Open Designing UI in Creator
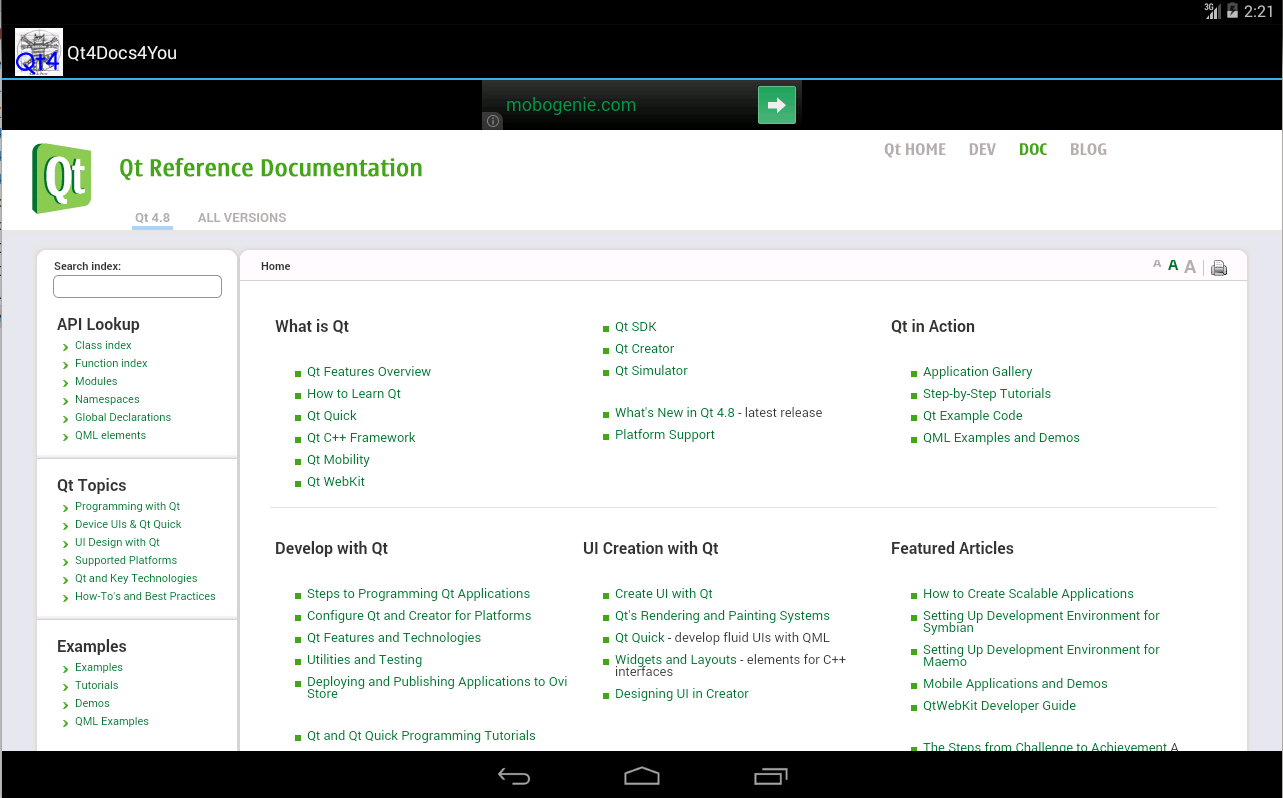 [682, 693]
